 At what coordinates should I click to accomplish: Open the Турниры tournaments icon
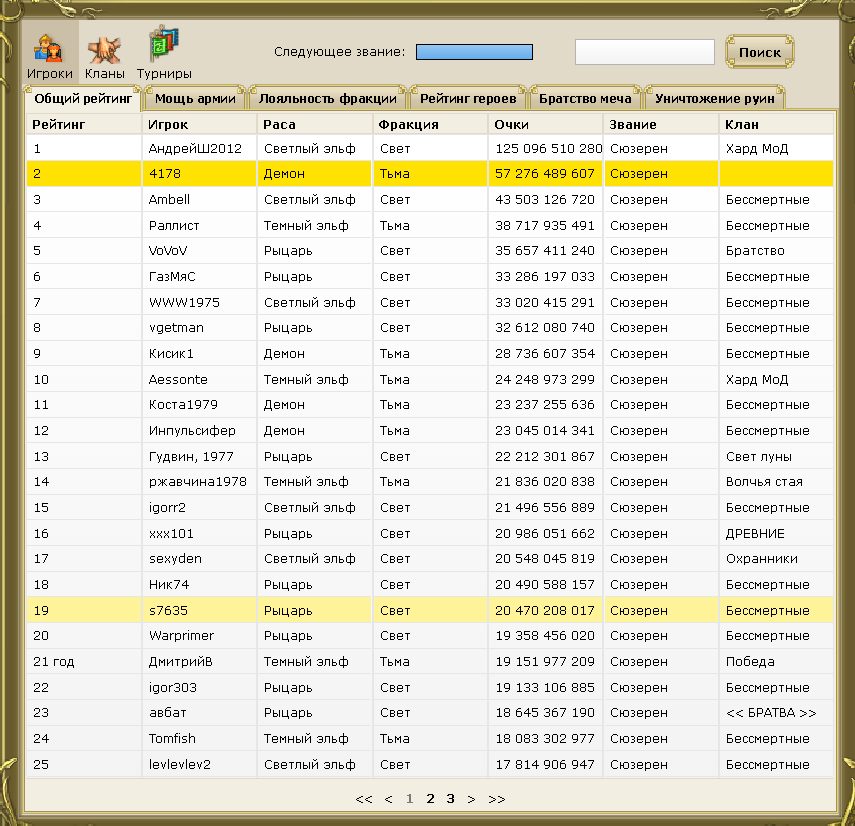164,53
